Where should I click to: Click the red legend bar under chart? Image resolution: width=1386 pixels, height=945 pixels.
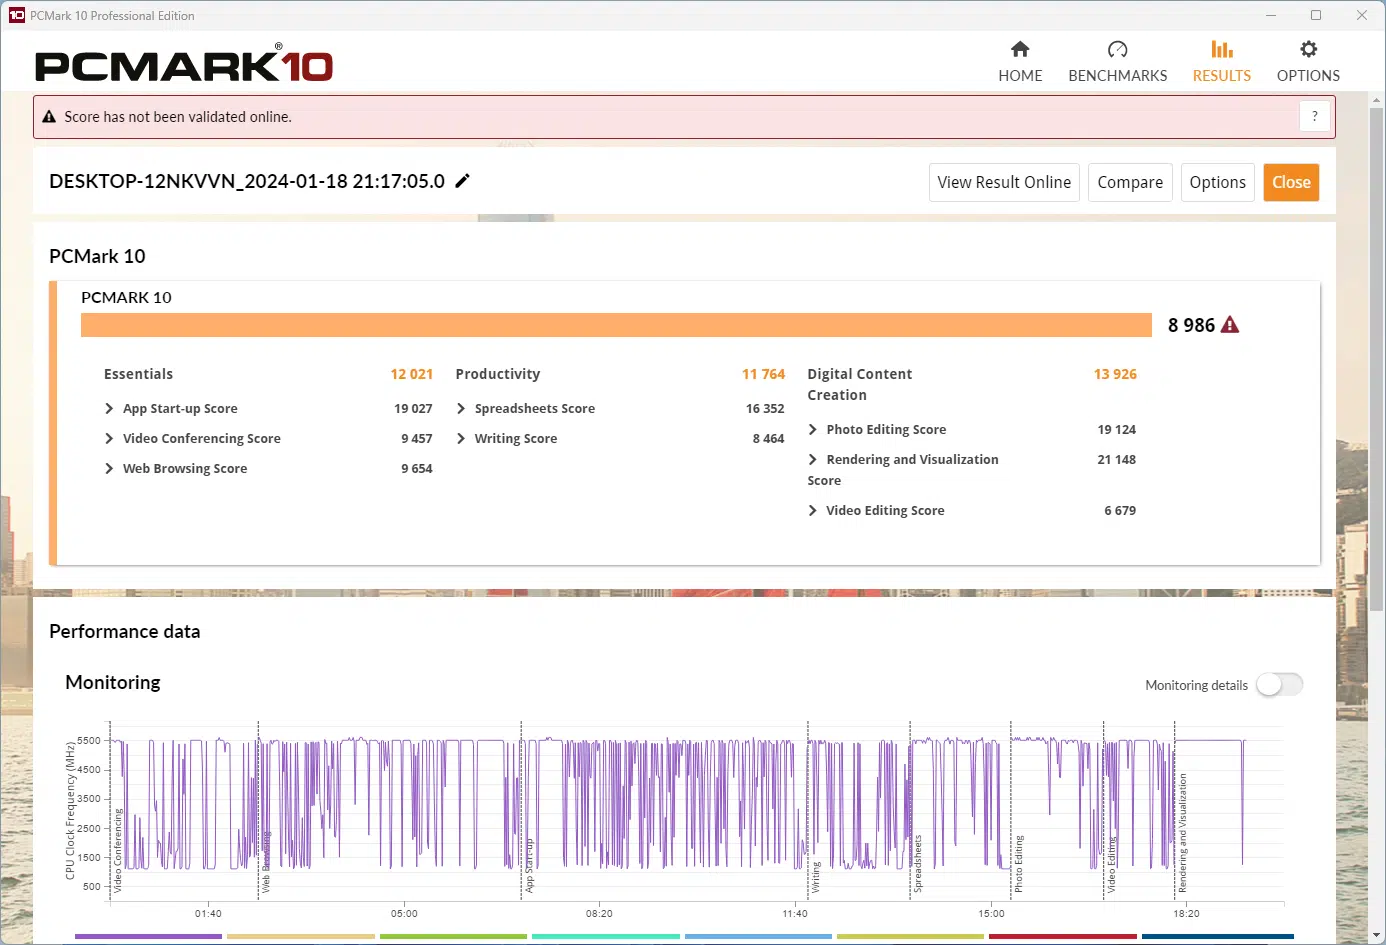1062,937
